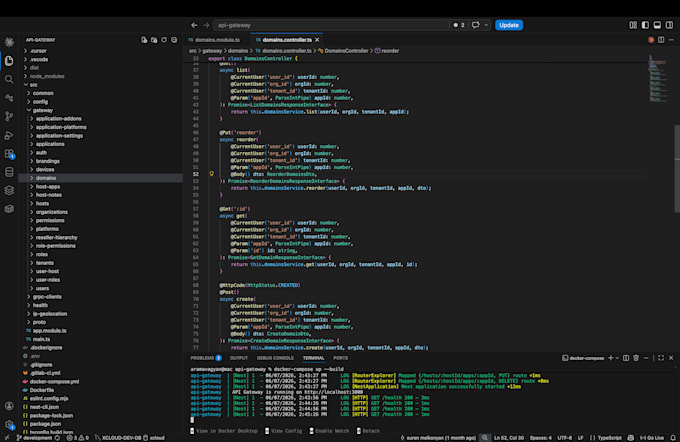Click New Folder icon in explorer header
The width and height of the screenshot is (680, 442).
click(154, 40)
